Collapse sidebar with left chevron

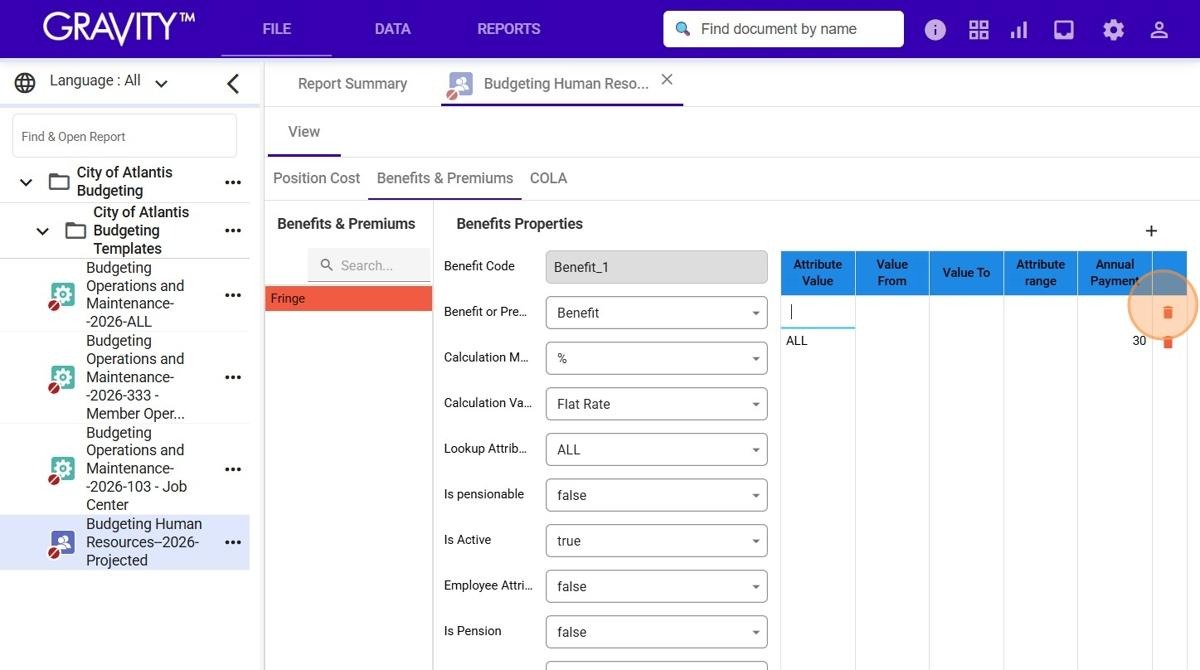tap(233, 83)
